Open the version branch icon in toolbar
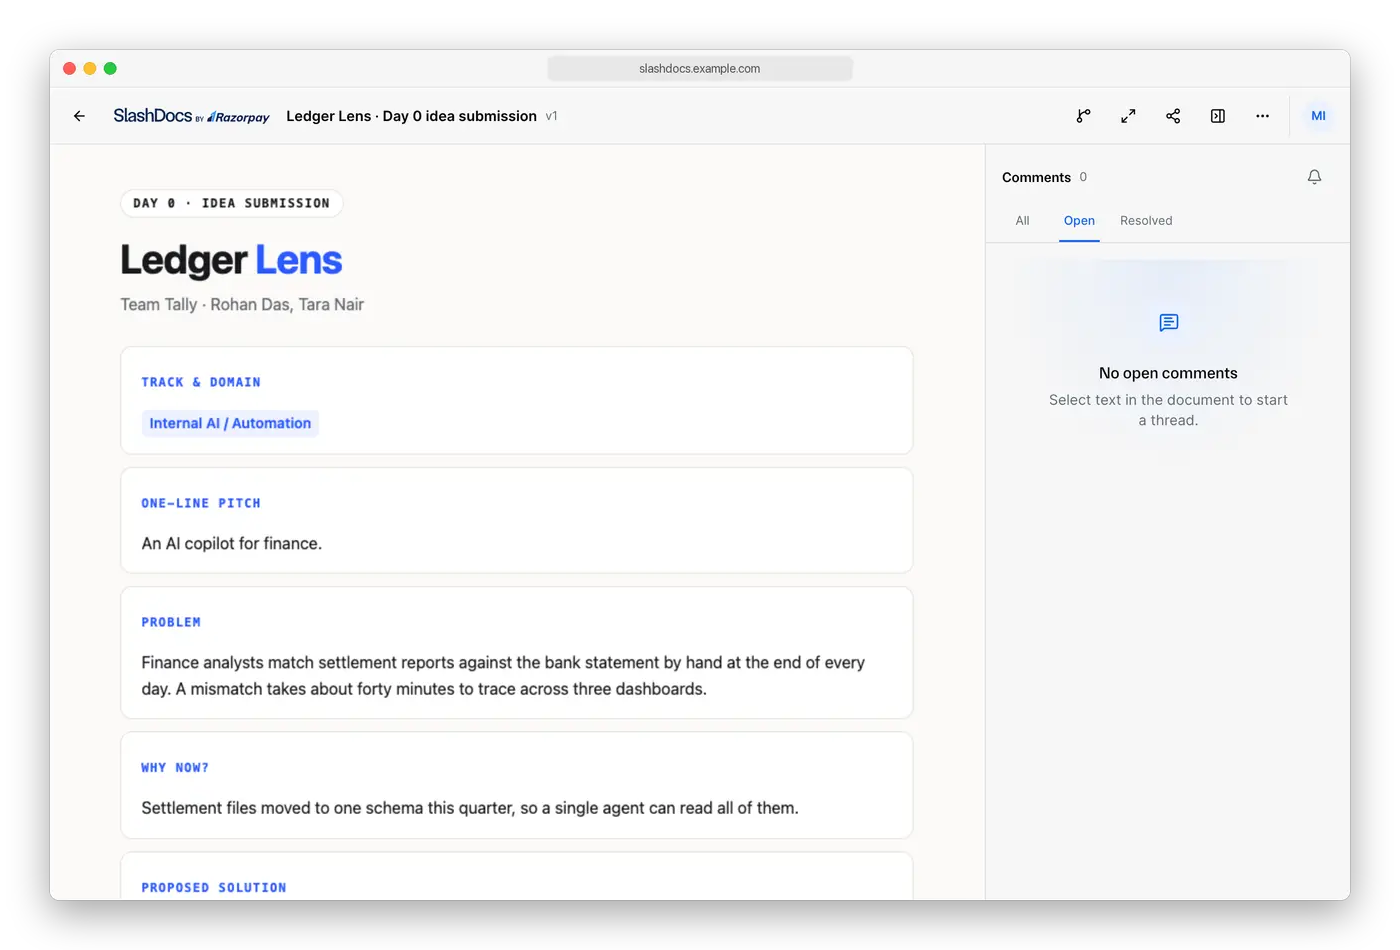1400x950 pixels. pyautogui.click(x=1083, y=116)
